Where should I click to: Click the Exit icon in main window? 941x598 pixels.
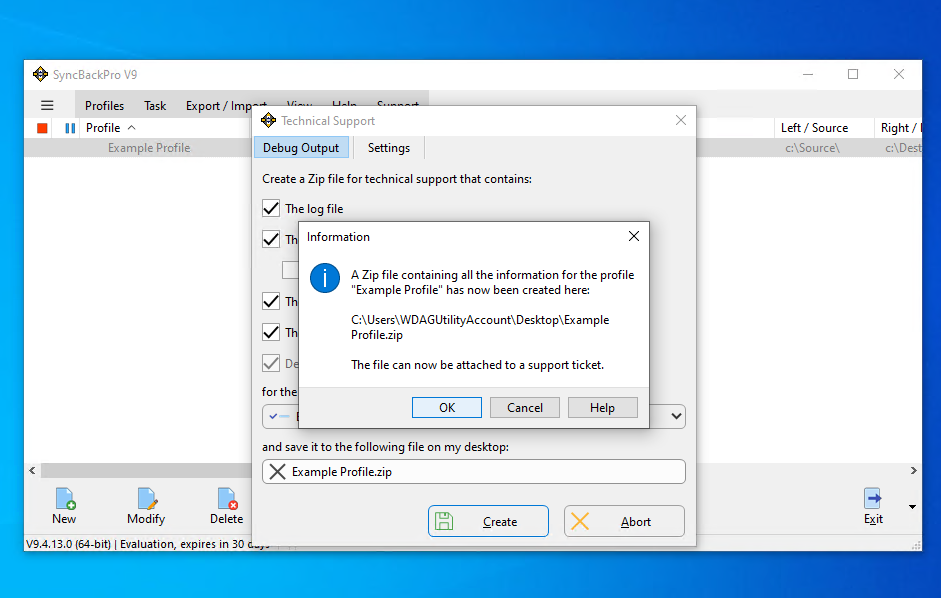[873, 506]
